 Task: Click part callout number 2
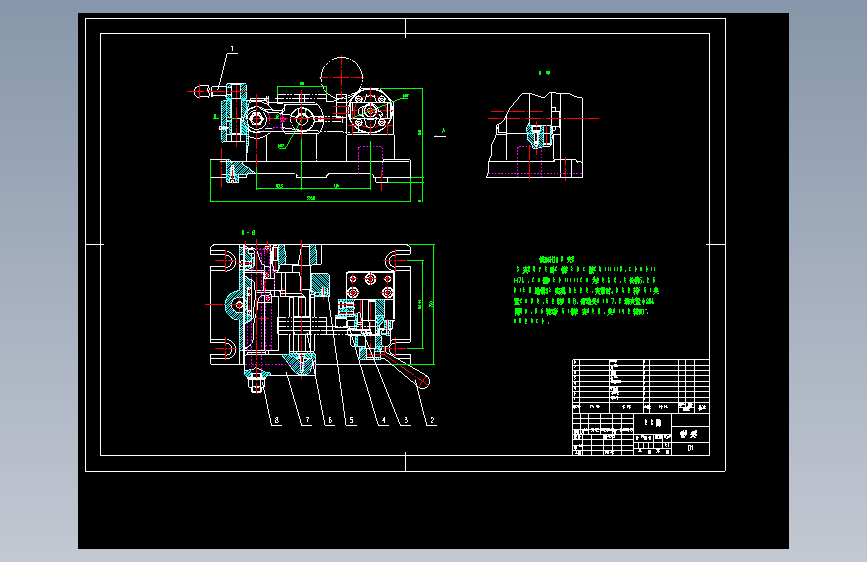click(x=432, y=420)
